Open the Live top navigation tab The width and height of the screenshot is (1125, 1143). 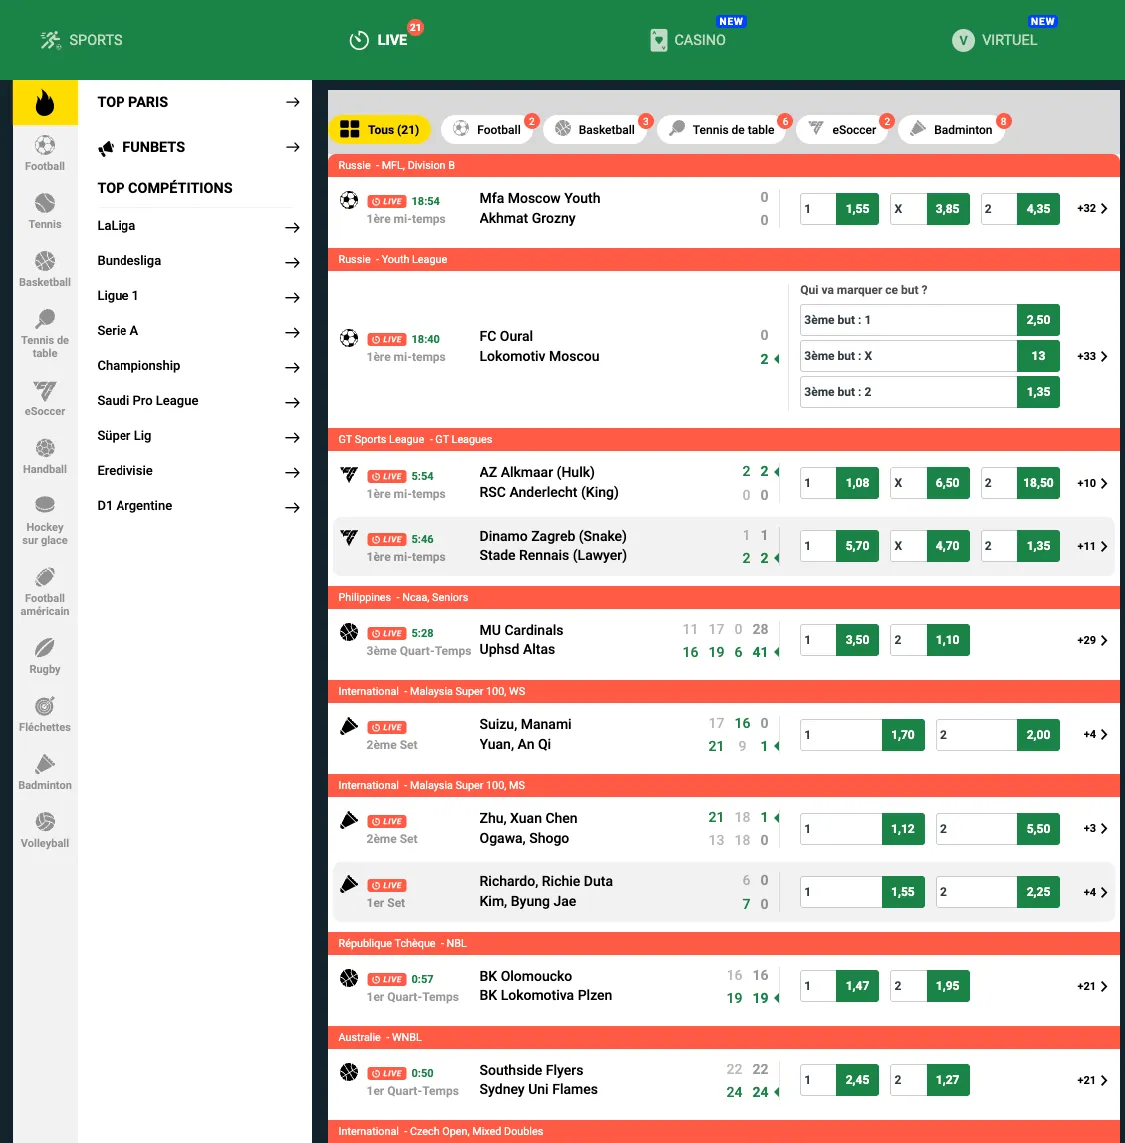[379, 40]
